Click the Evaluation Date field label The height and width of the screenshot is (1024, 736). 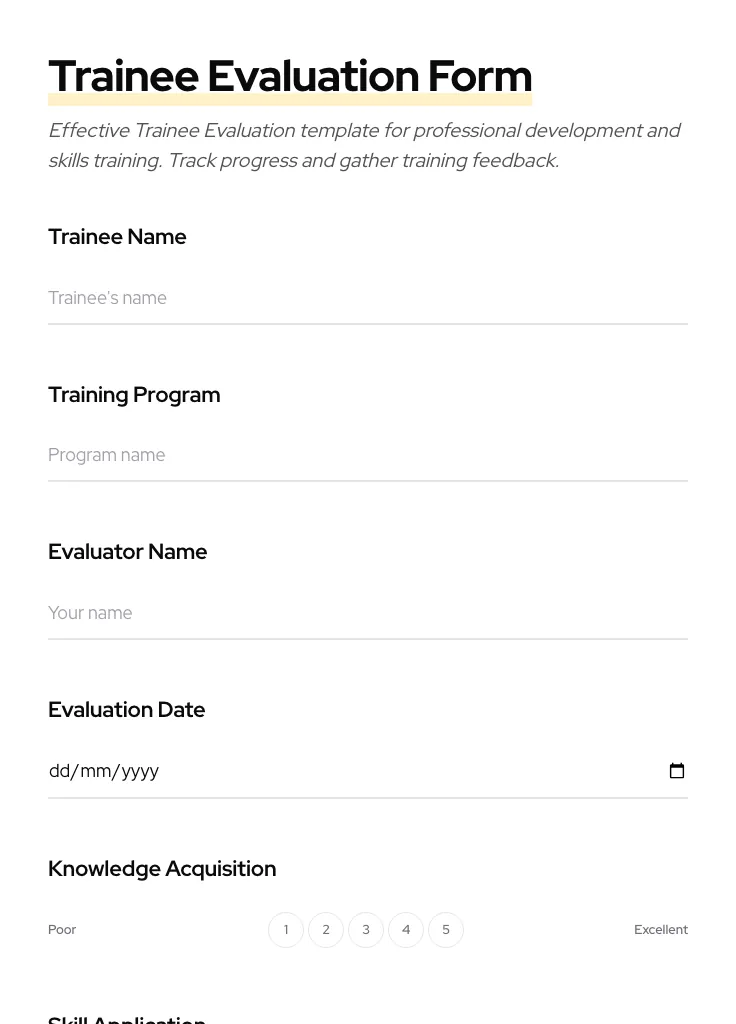coord(126,710)
